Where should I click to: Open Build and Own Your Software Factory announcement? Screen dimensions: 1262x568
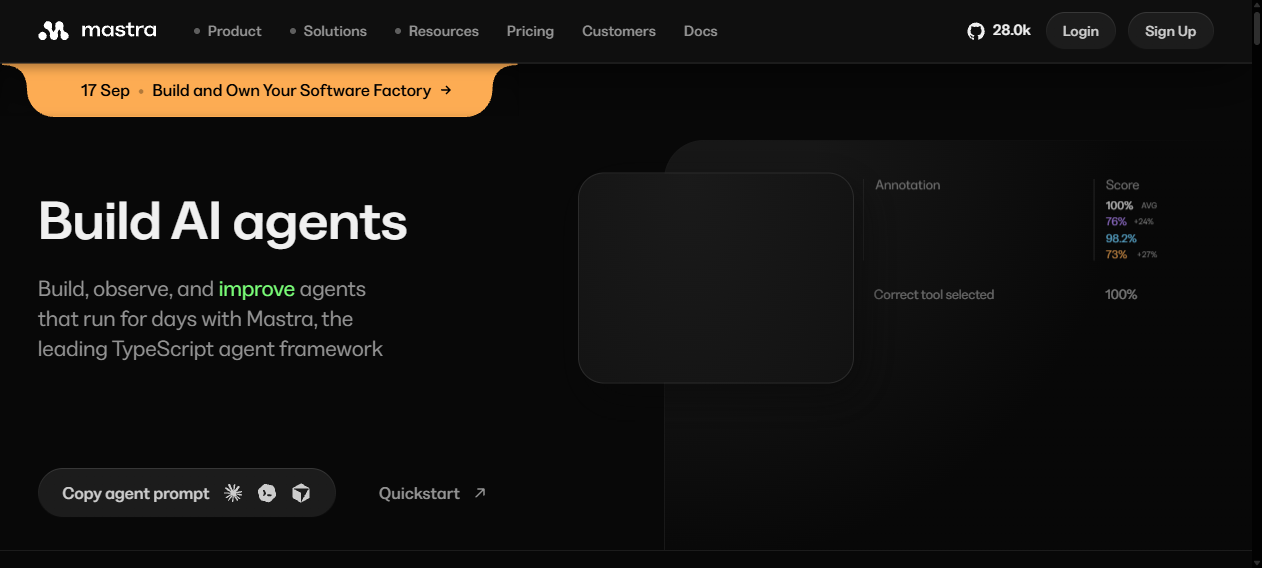291,90
